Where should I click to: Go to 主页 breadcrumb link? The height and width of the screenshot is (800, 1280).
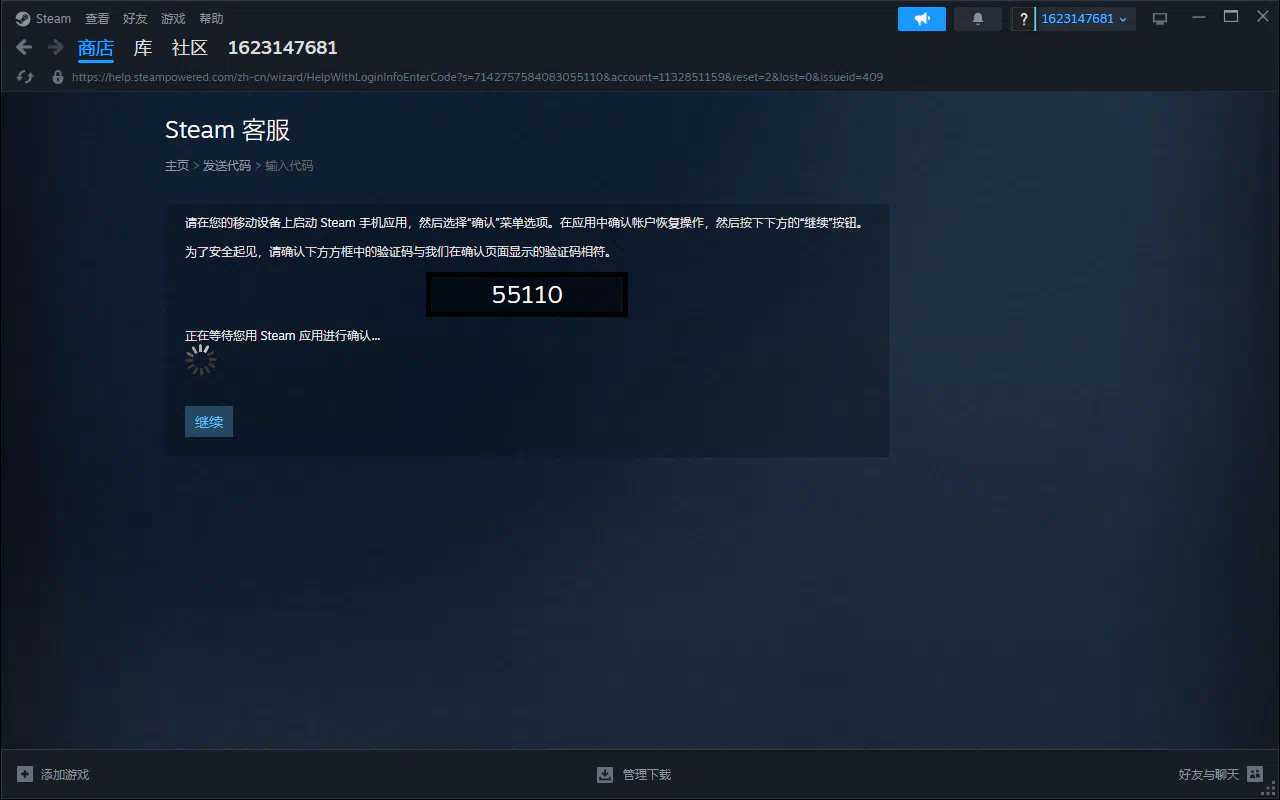click(x=177, y=166)
